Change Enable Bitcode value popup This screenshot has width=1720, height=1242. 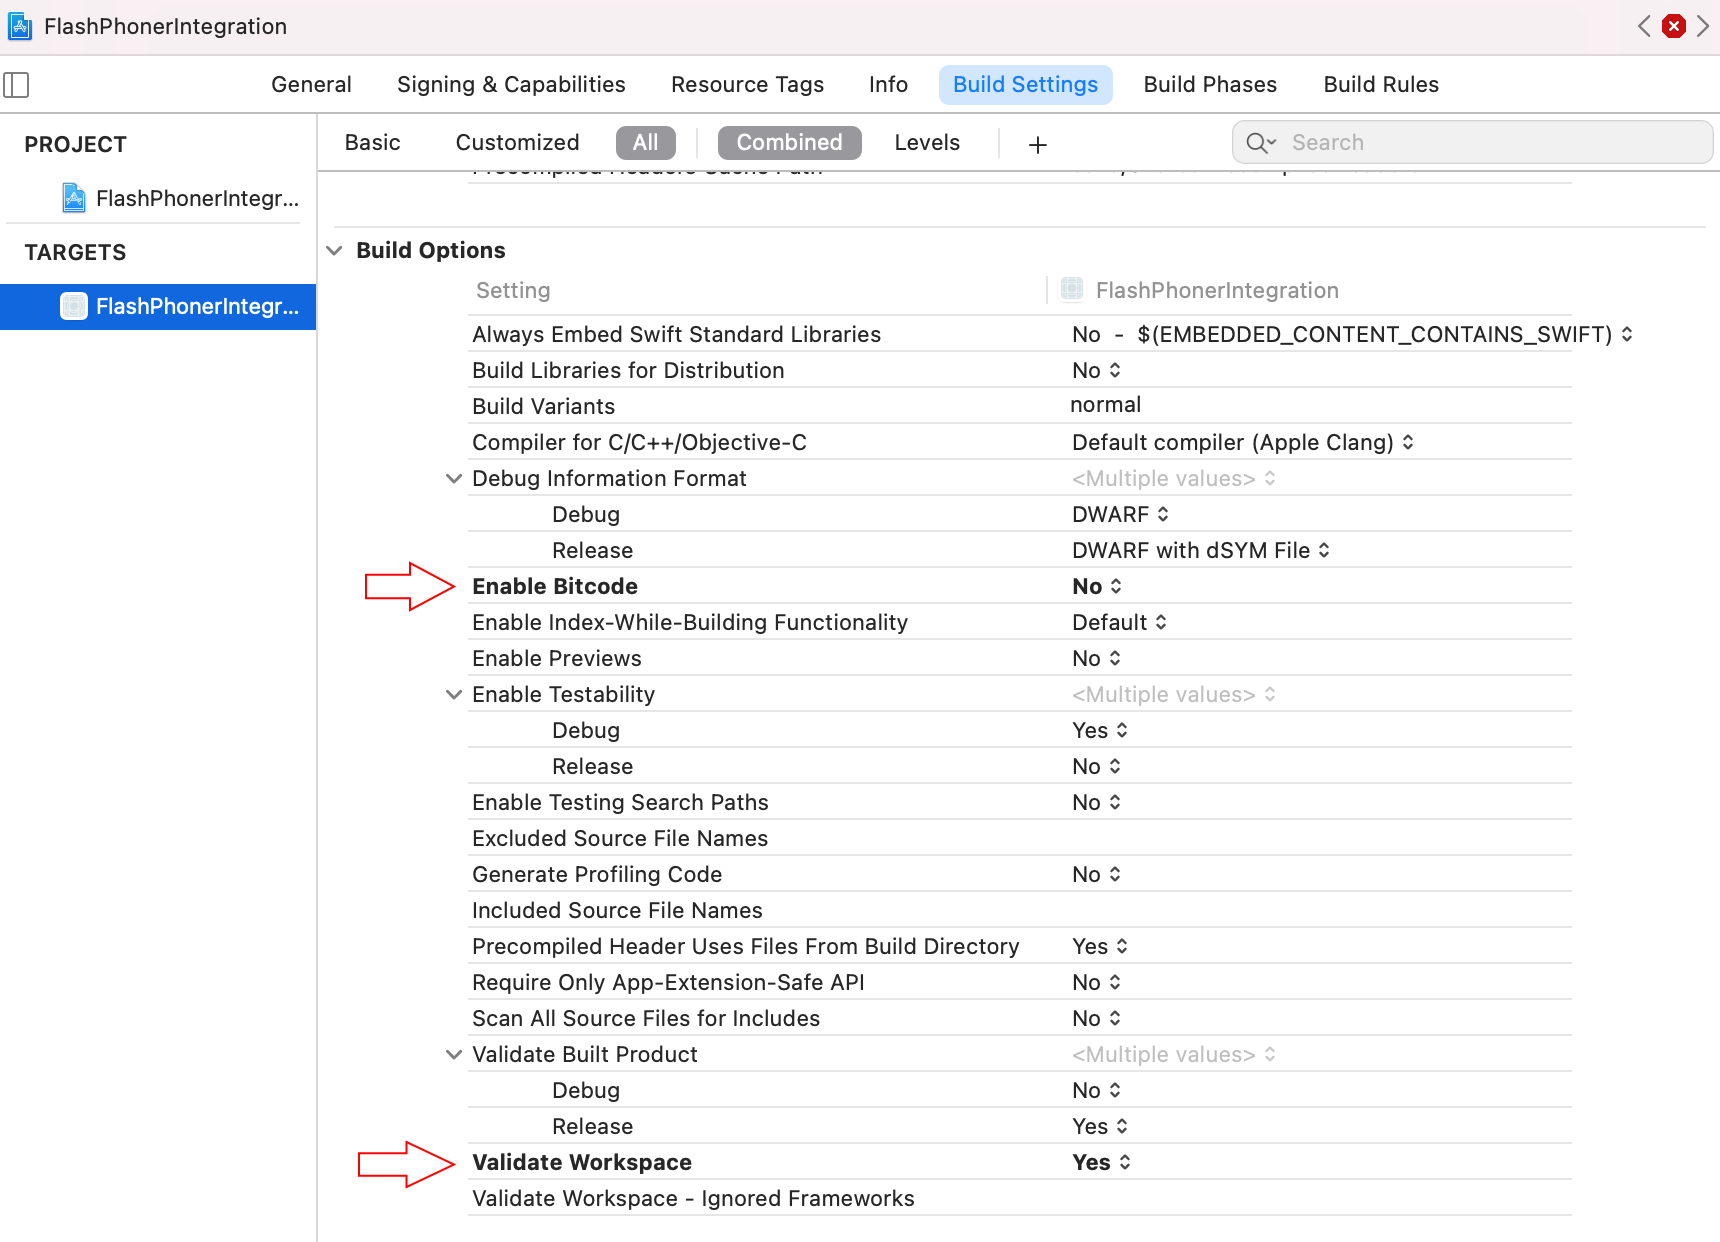coord(1097,587)
